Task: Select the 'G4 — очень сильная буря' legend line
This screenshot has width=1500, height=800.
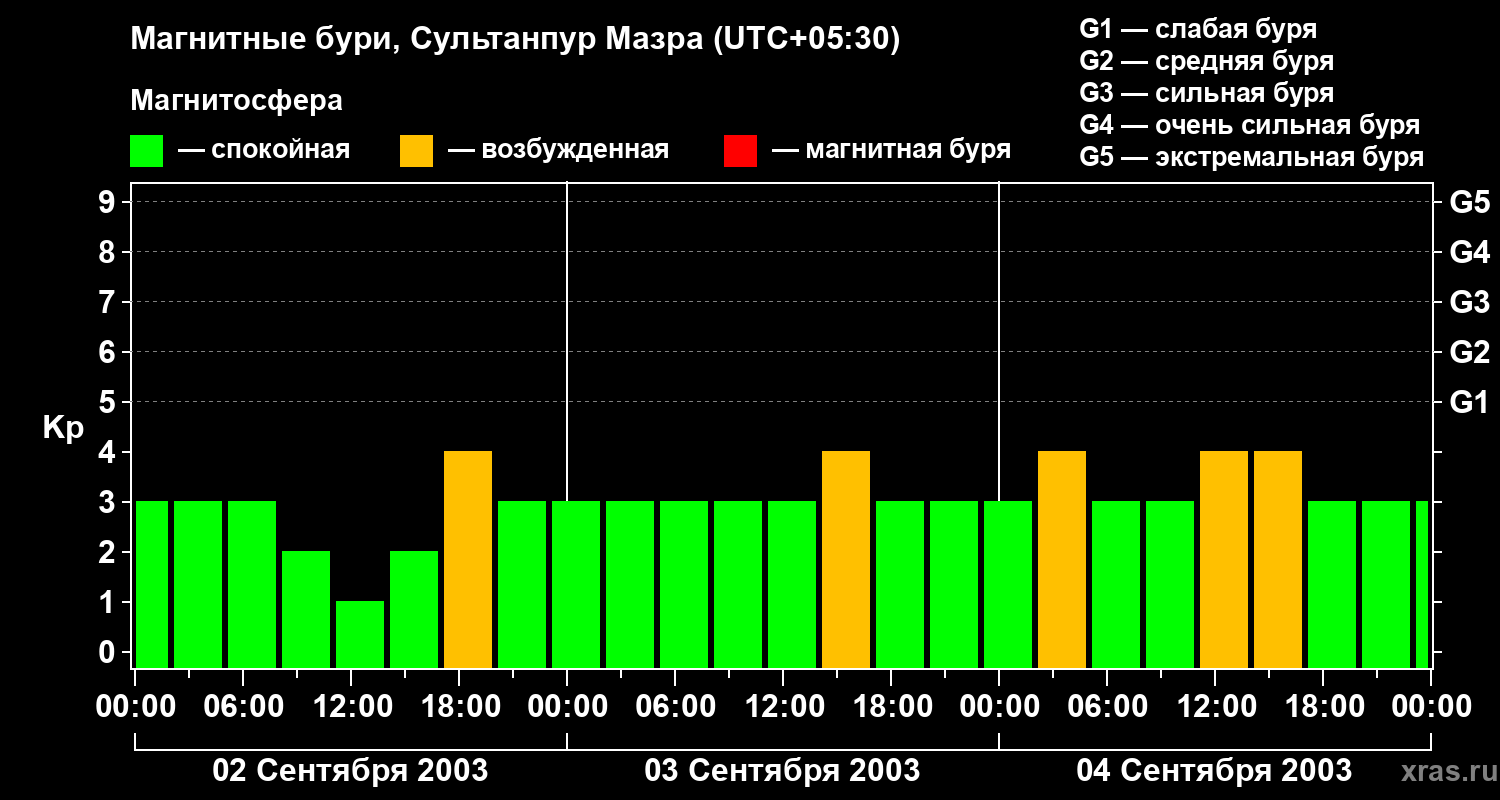Action: pyautogui.click(x=1250, y=125)
